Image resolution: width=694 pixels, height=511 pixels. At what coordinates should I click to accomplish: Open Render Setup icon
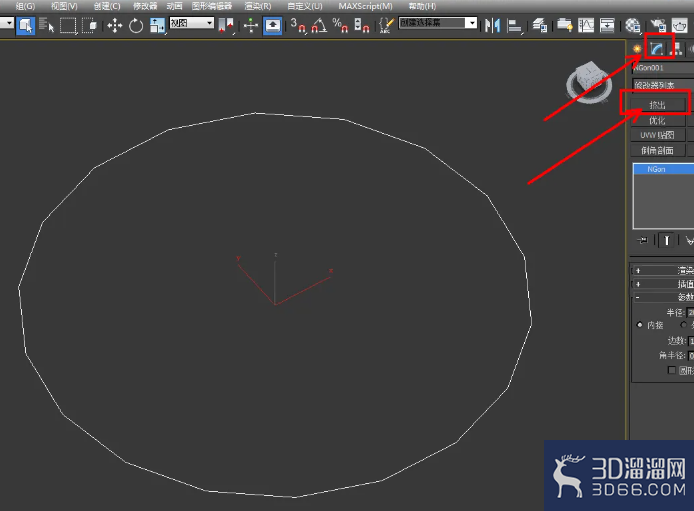pos(658,25)
